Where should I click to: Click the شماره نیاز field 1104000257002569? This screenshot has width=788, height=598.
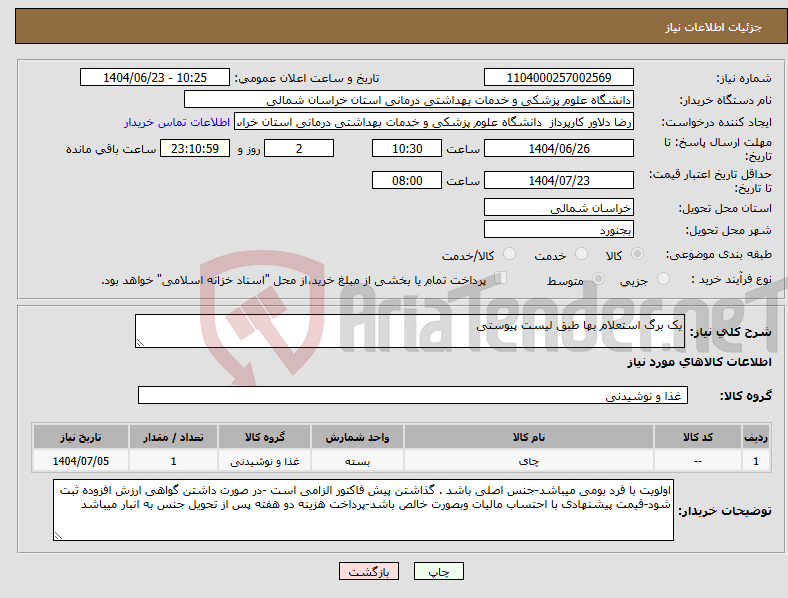click(x=559, y=78)
